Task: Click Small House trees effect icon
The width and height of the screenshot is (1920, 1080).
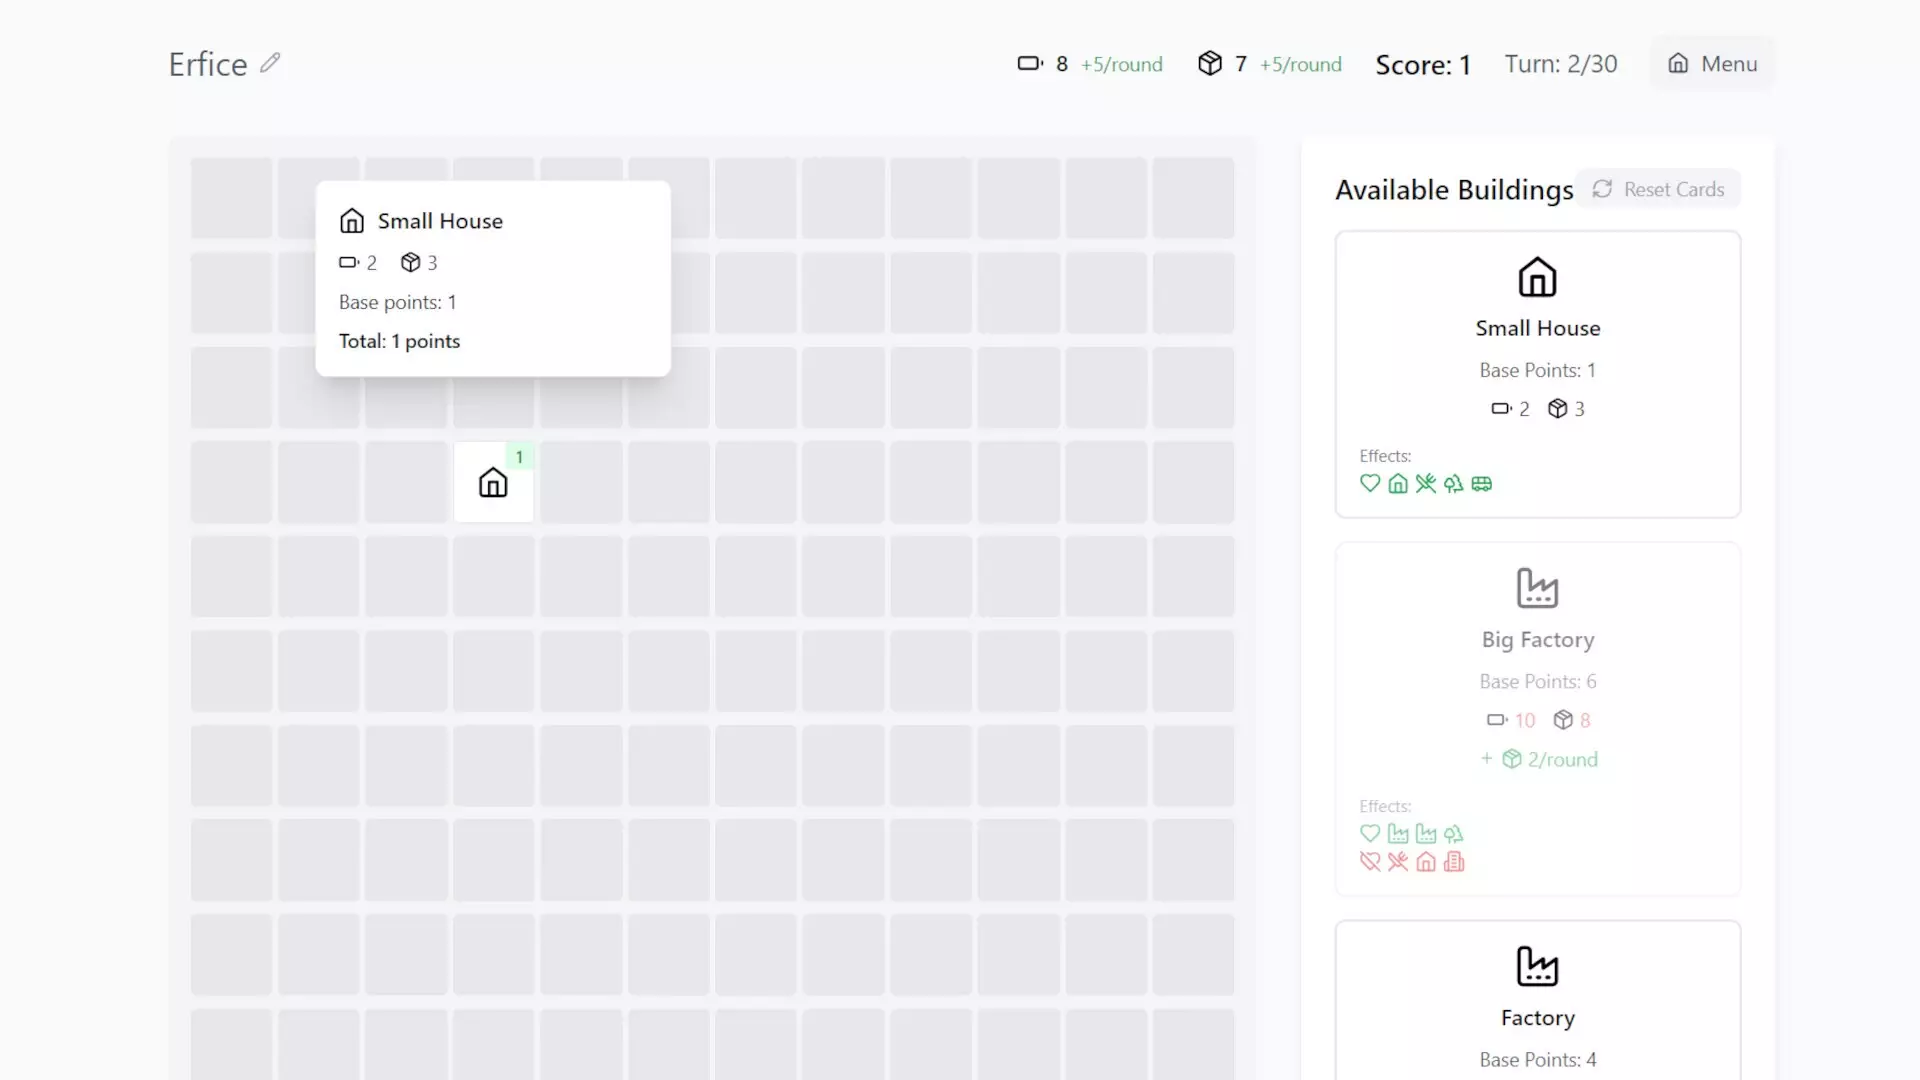Action: 1454,484
